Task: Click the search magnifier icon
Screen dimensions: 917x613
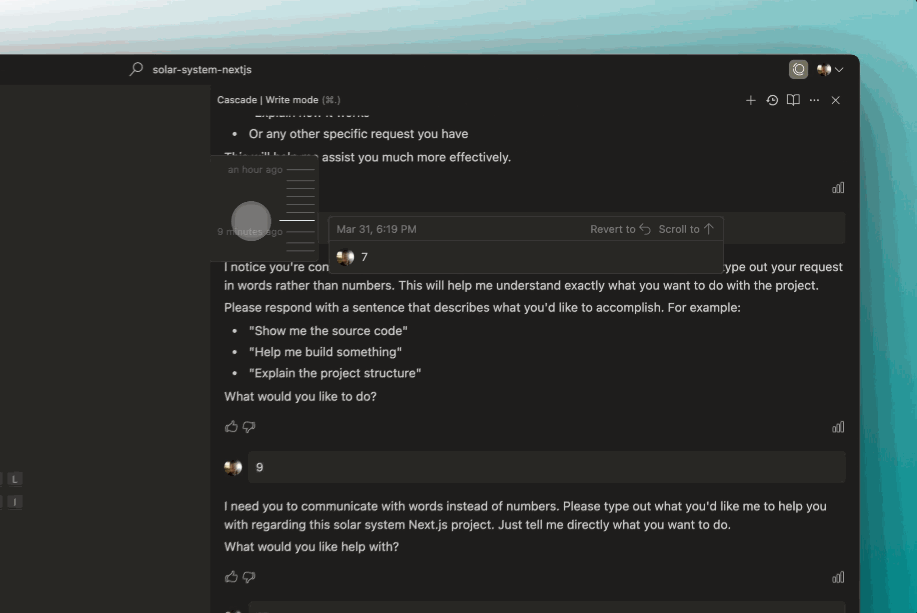Action: pyautogui.click(x=136, y=69)
